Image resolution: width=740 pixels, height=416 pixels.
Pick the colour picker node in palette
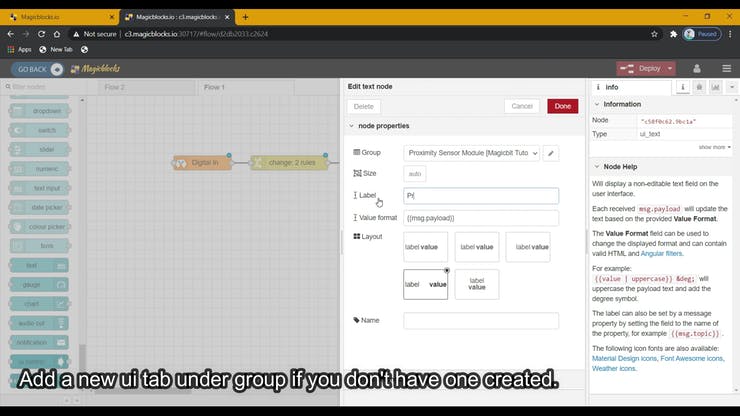(40, 227)
